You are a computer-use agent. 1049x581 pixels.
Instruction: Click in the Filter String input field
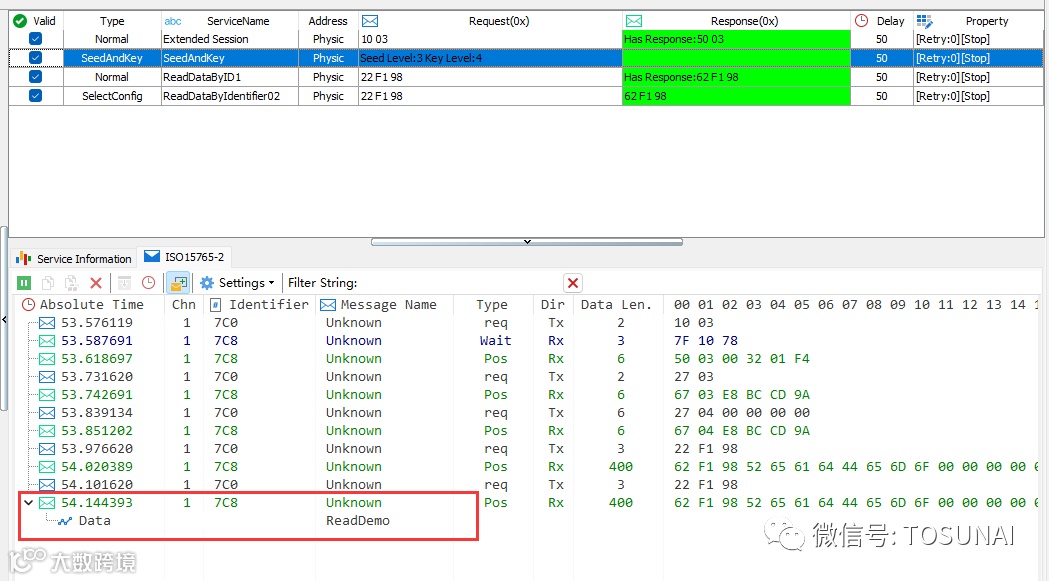[460, 283]
